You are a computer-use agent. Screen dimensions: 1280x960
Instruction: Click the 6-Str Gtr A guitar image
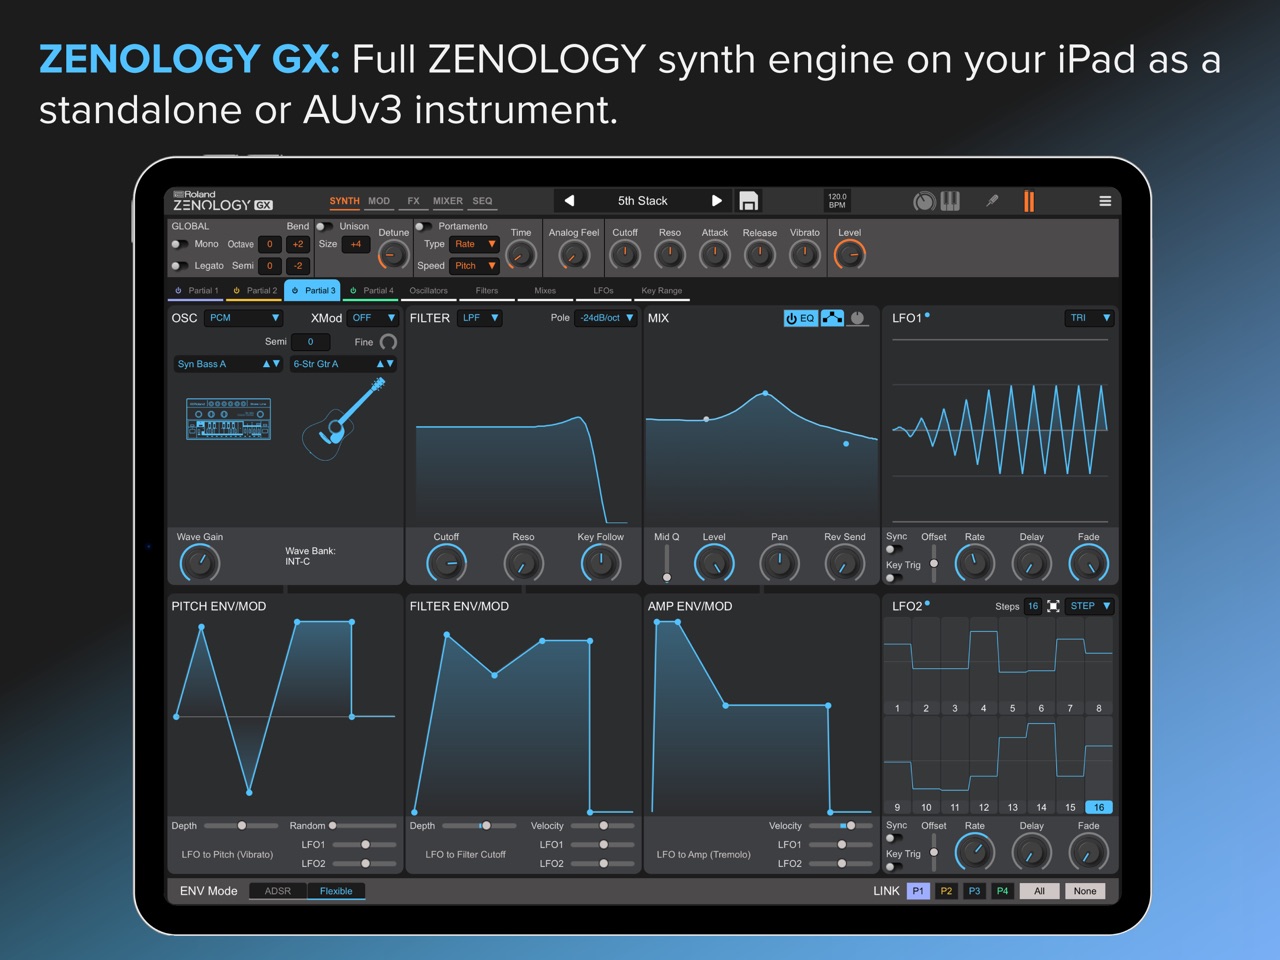[x=343, y=420]
